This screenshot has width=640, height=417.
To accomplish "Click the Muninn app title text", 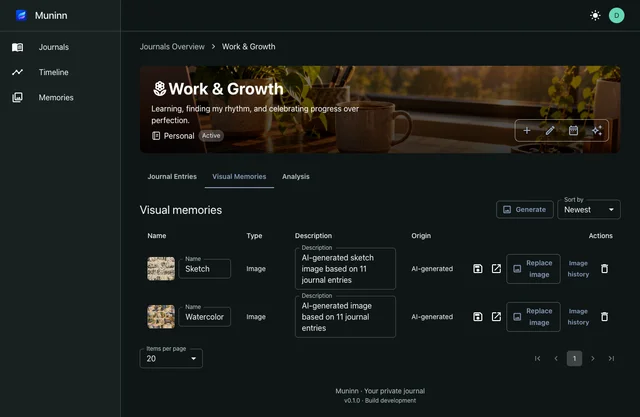I will click(x=51, y=16).
